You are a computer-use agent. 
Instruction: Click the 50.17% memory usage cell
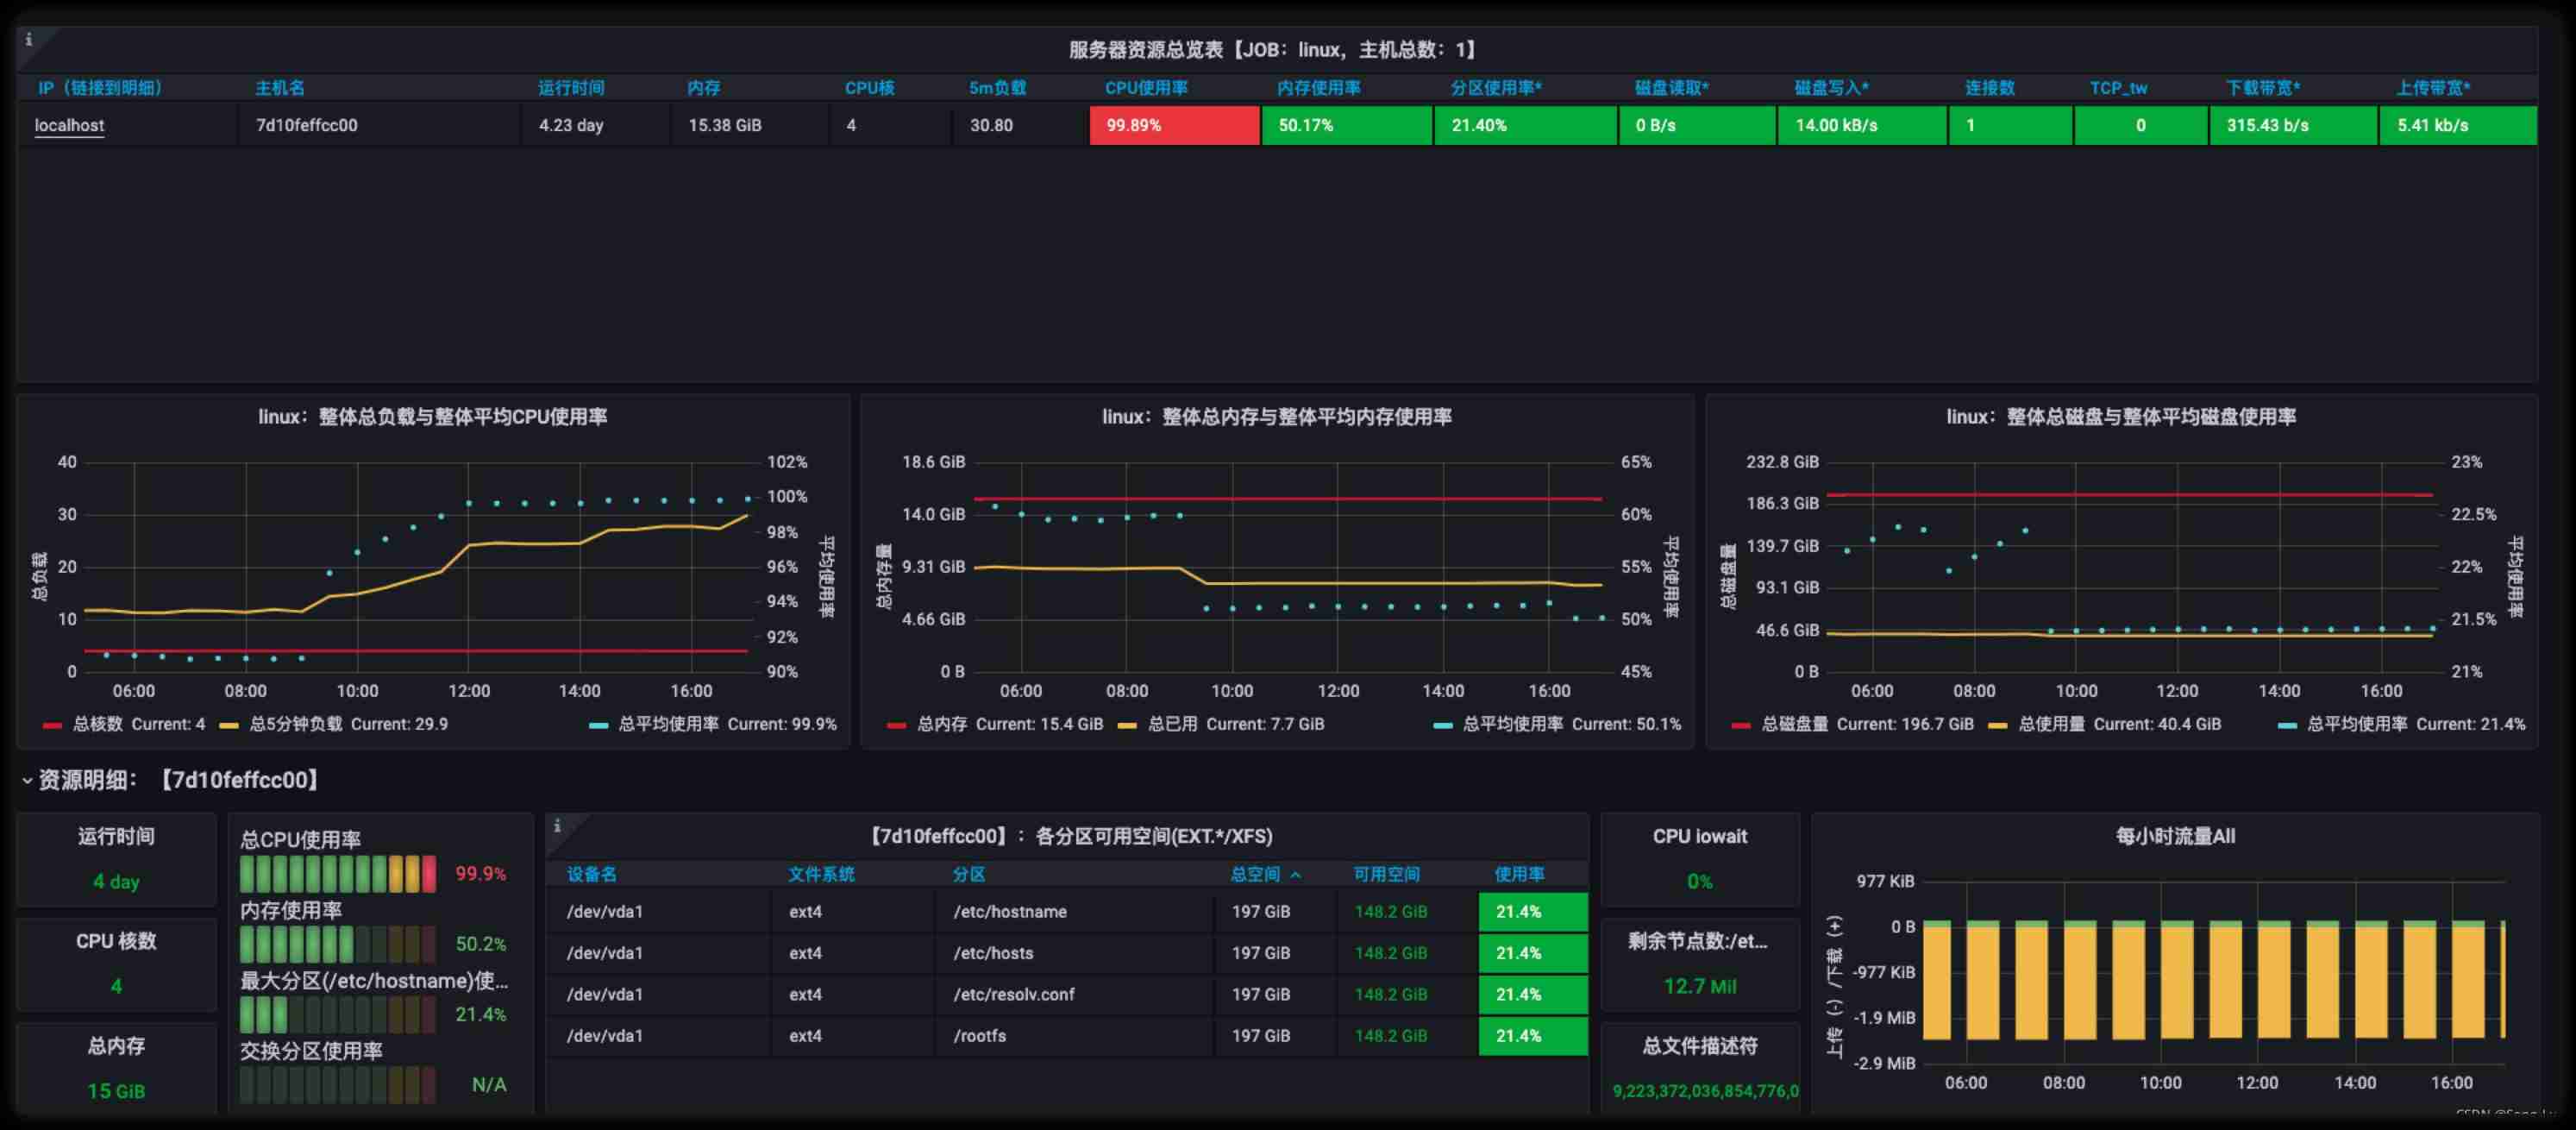point(1346,126)
